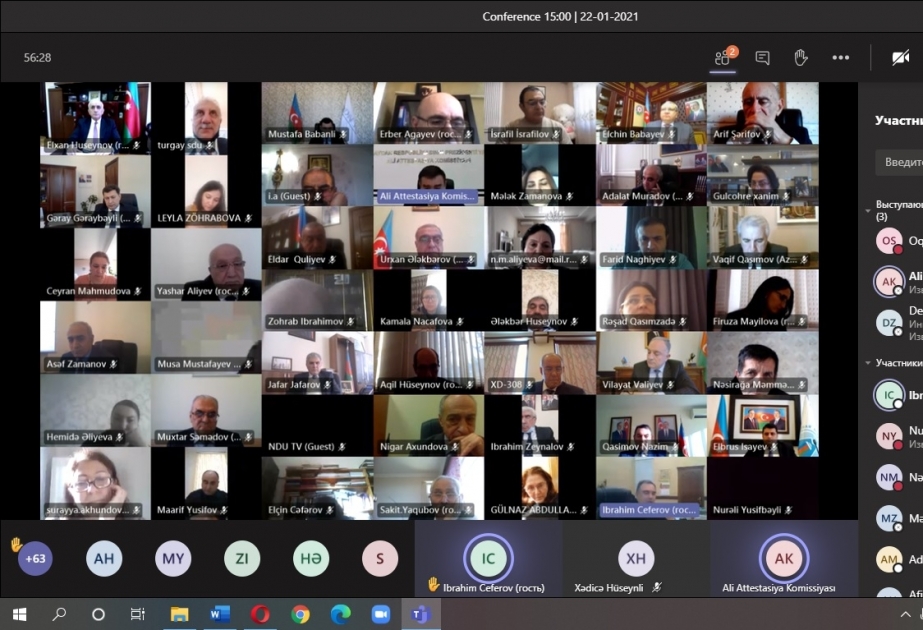Select highlighted Ibrahim Ceferov video tile
923x630 pixels.
tap(652, 489)
